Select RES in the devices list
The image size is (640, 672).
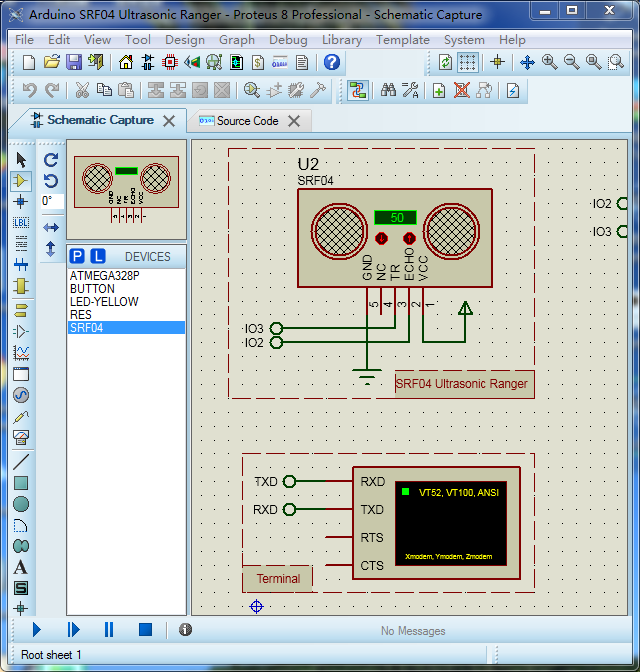126,315
